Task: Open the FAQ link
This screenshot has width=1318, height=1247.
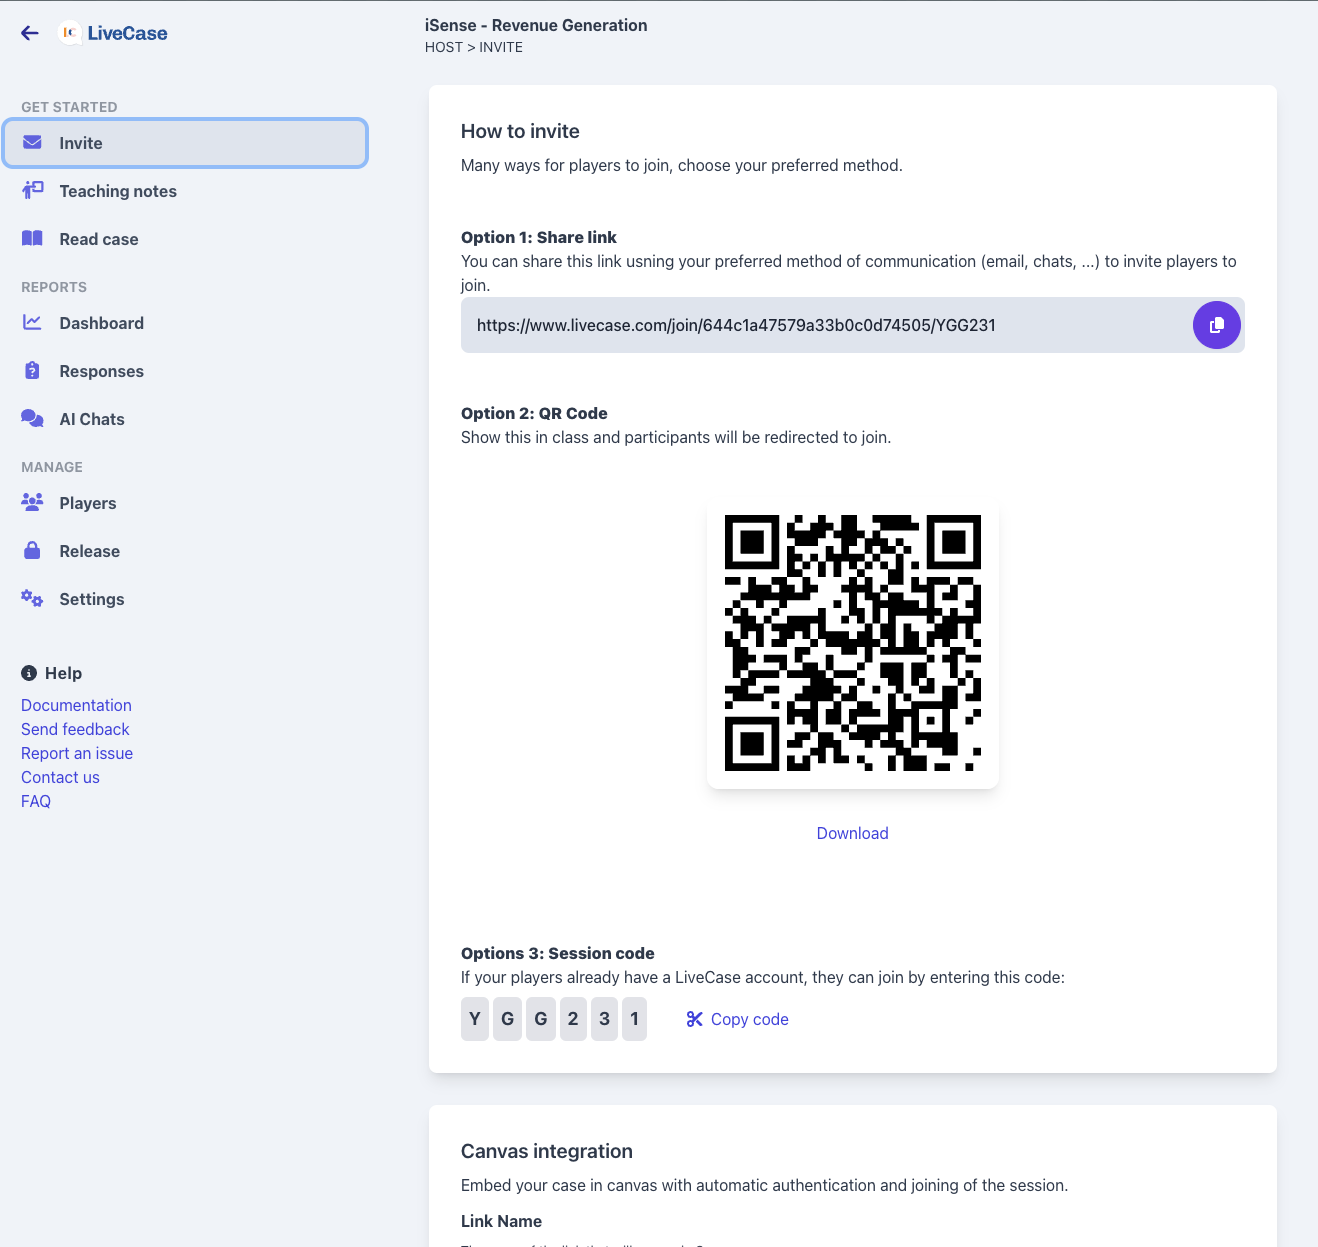Action: pyautogui.click(x=36, y=801)
